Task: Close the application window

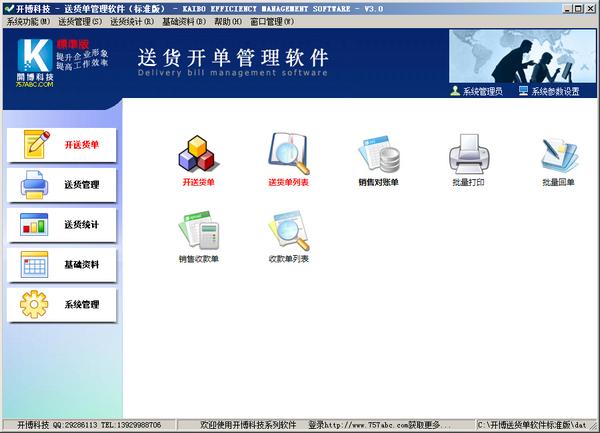Action: [x=591, y=8]
